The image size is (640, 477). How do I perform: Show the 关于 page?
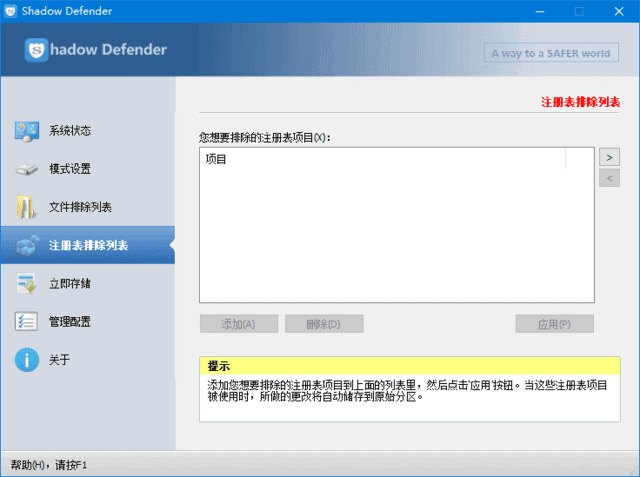(x=60, y=360)
